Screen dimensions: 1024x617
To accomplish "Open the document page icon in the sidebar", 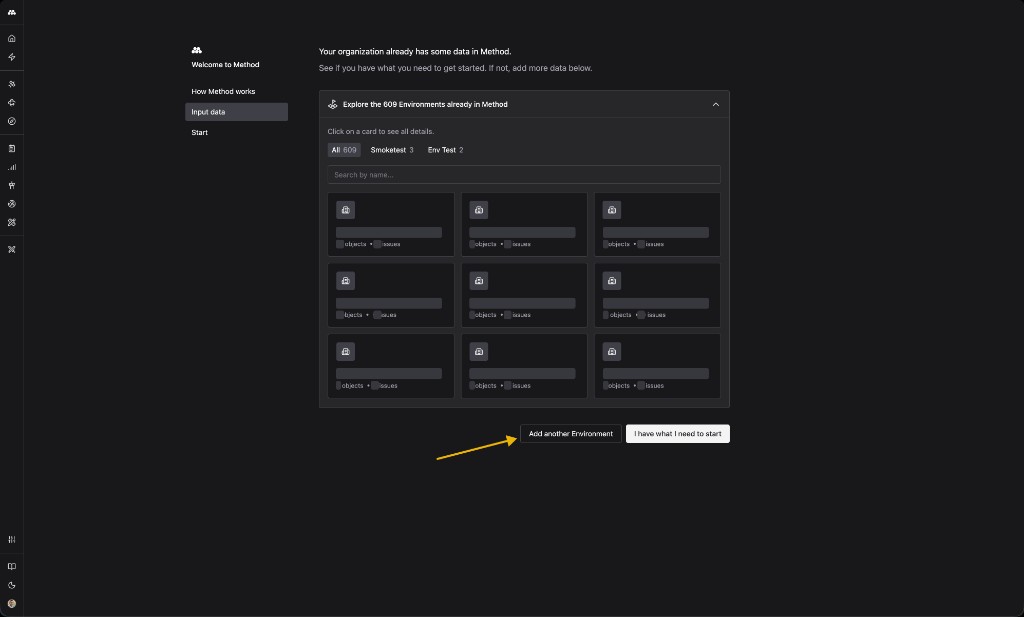I will (x=12, y=149).
